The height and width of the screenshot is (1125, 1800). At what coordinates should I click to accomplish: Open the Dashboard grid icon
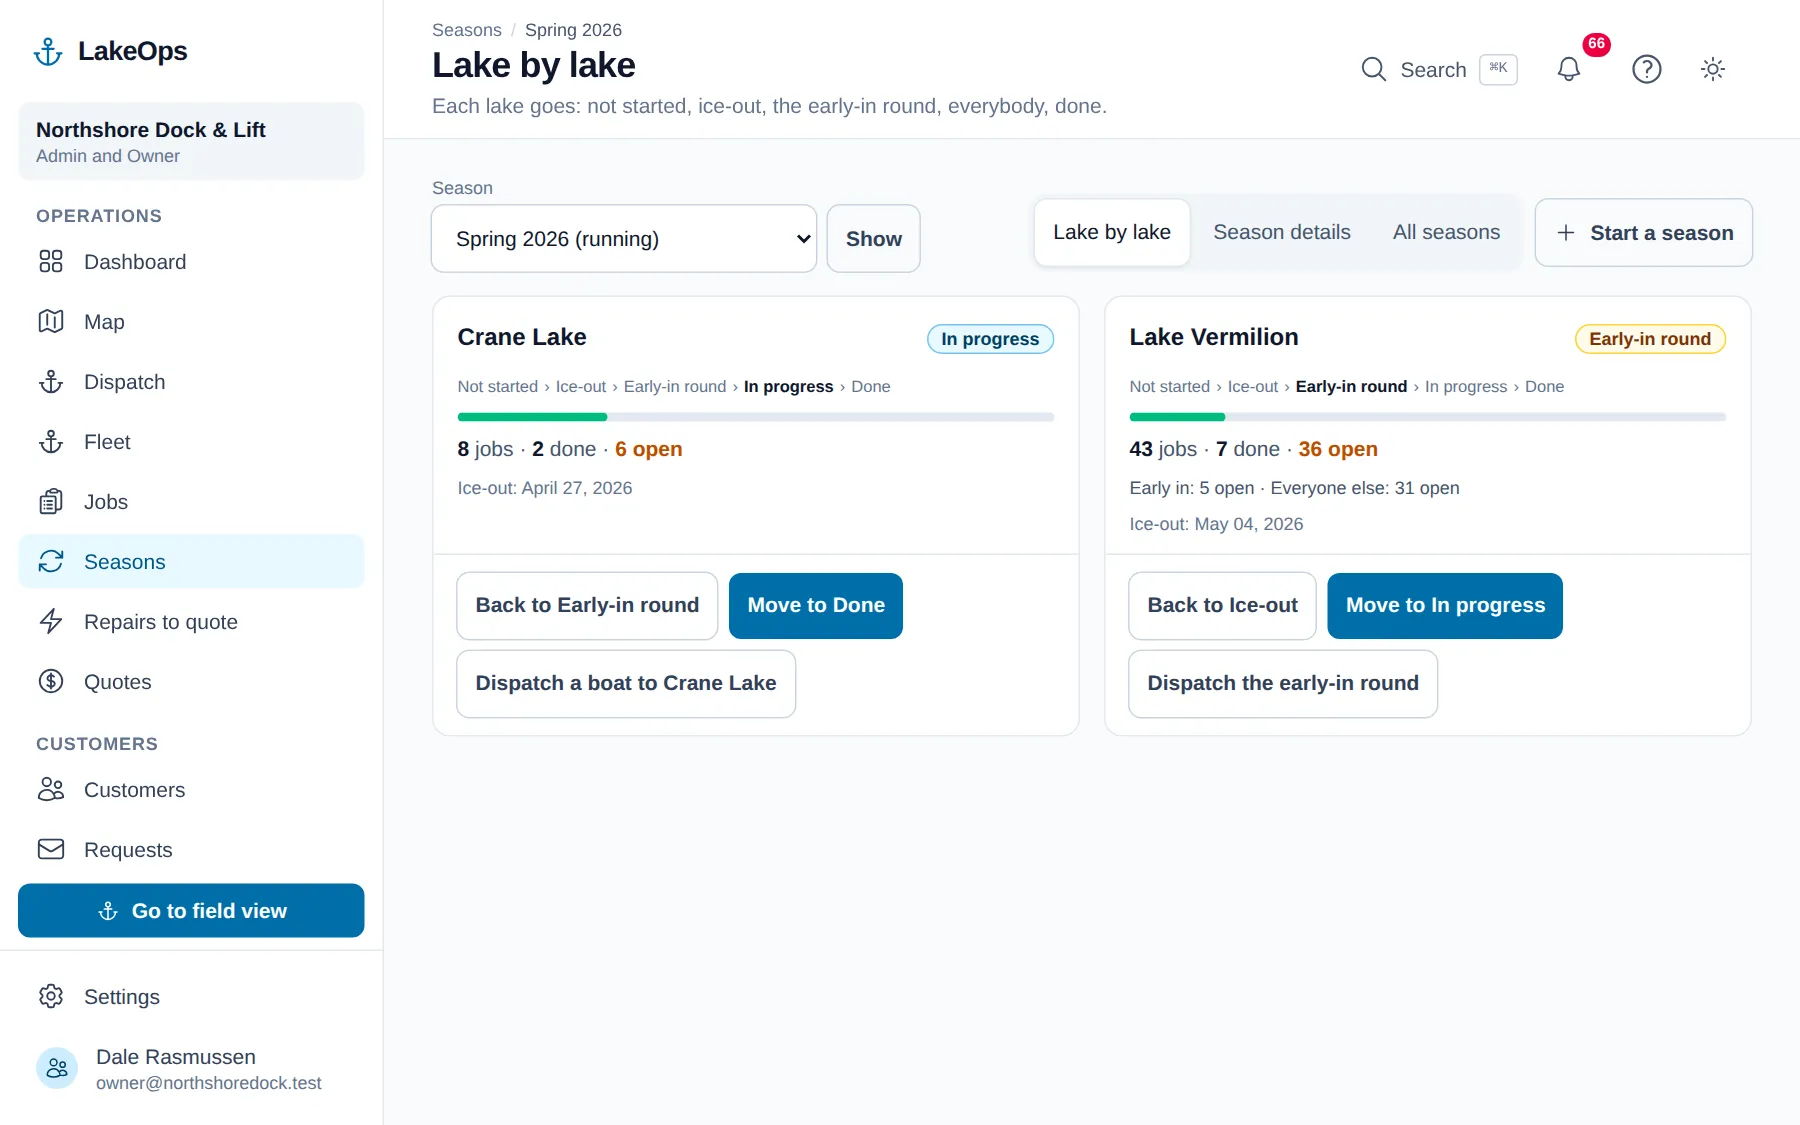(x=51, y=262)
